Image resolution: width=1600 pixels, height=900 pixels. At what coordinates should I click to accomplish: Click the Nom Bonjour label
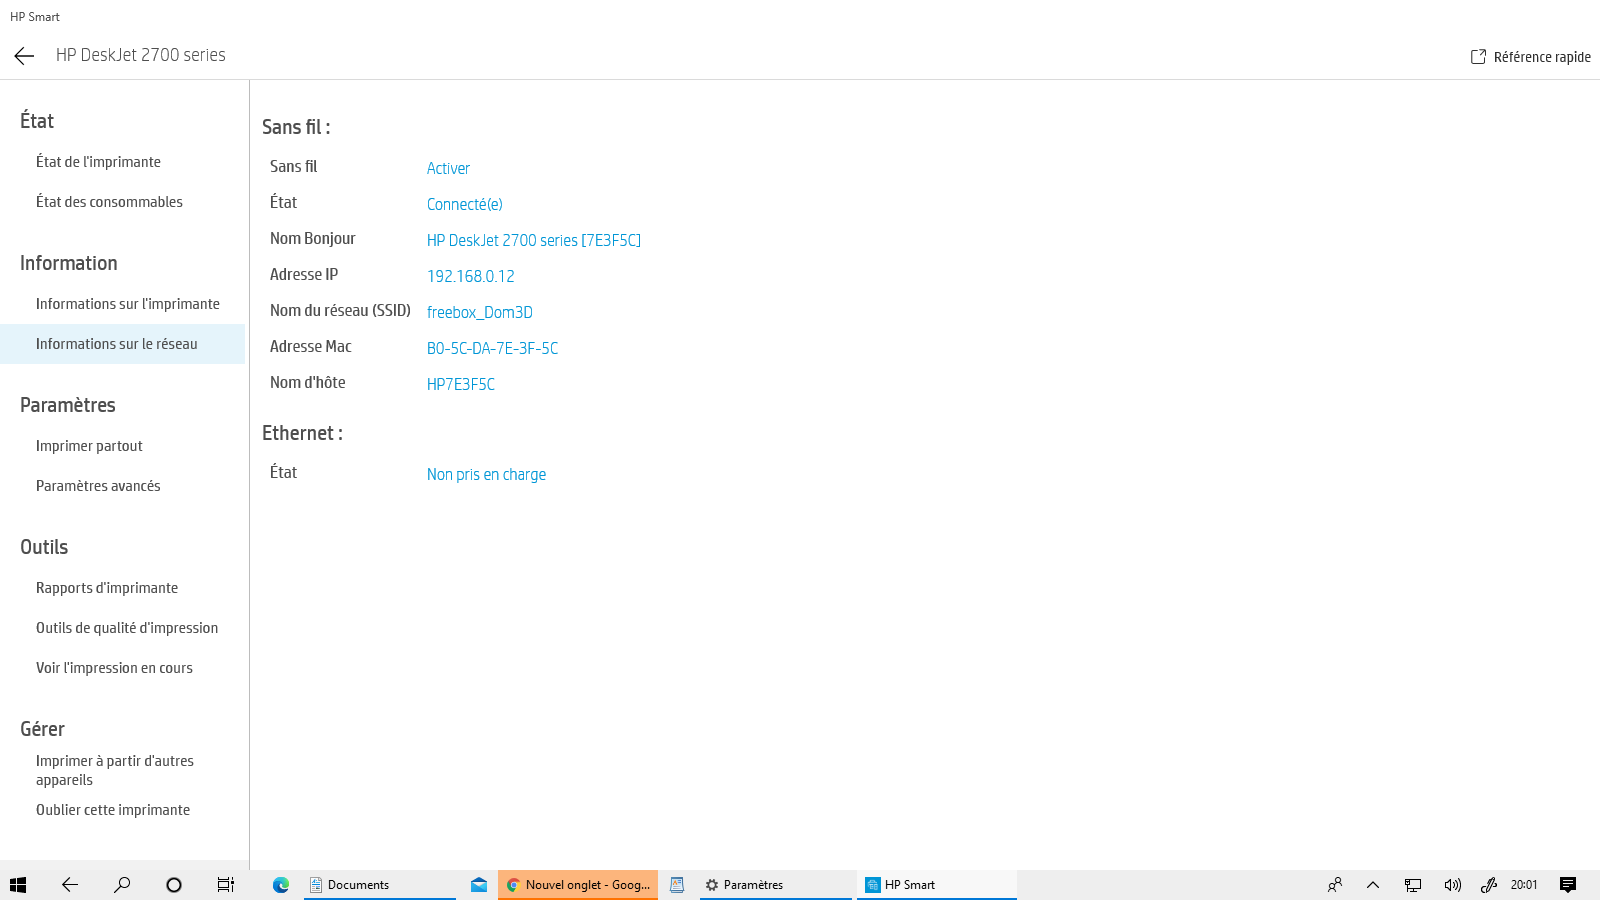[313, 238]
